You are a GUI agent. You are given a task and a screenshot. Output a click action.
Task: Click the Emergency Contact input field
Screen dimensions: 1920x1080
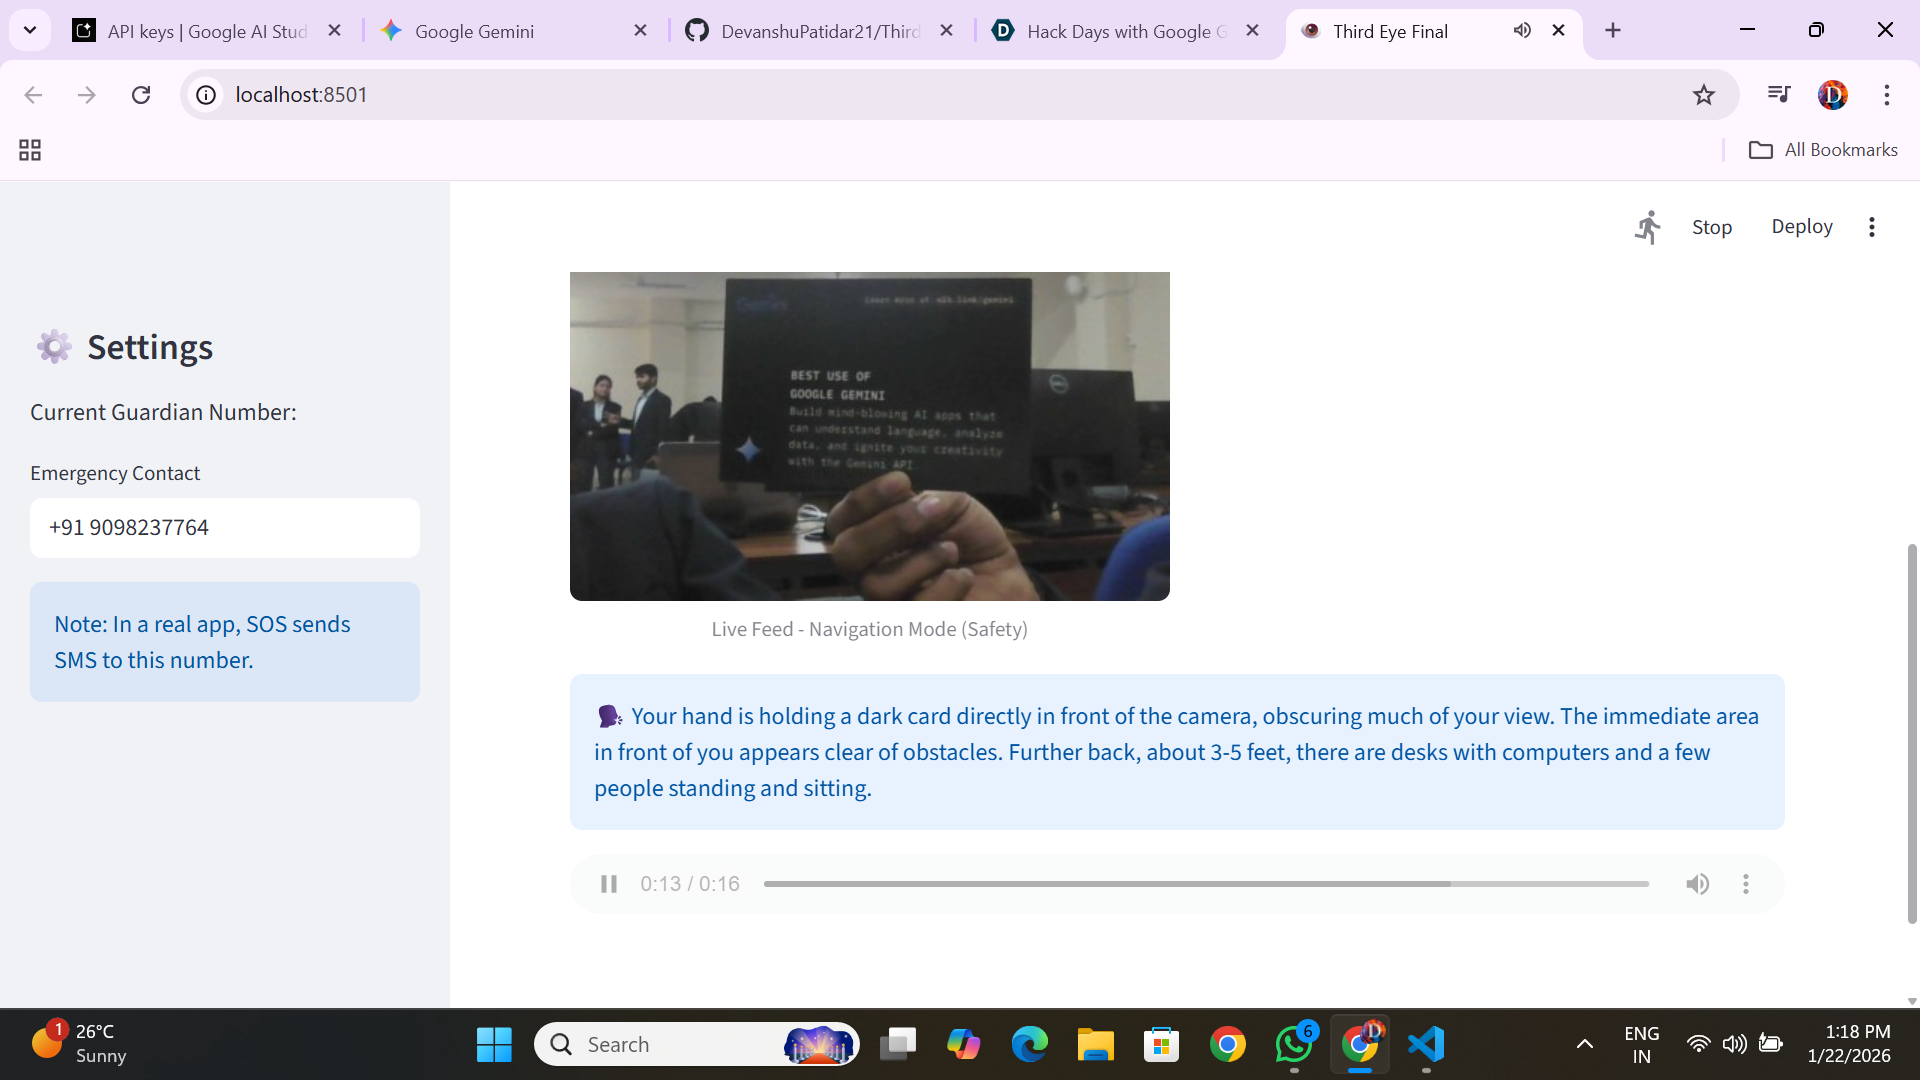point(225,528)
